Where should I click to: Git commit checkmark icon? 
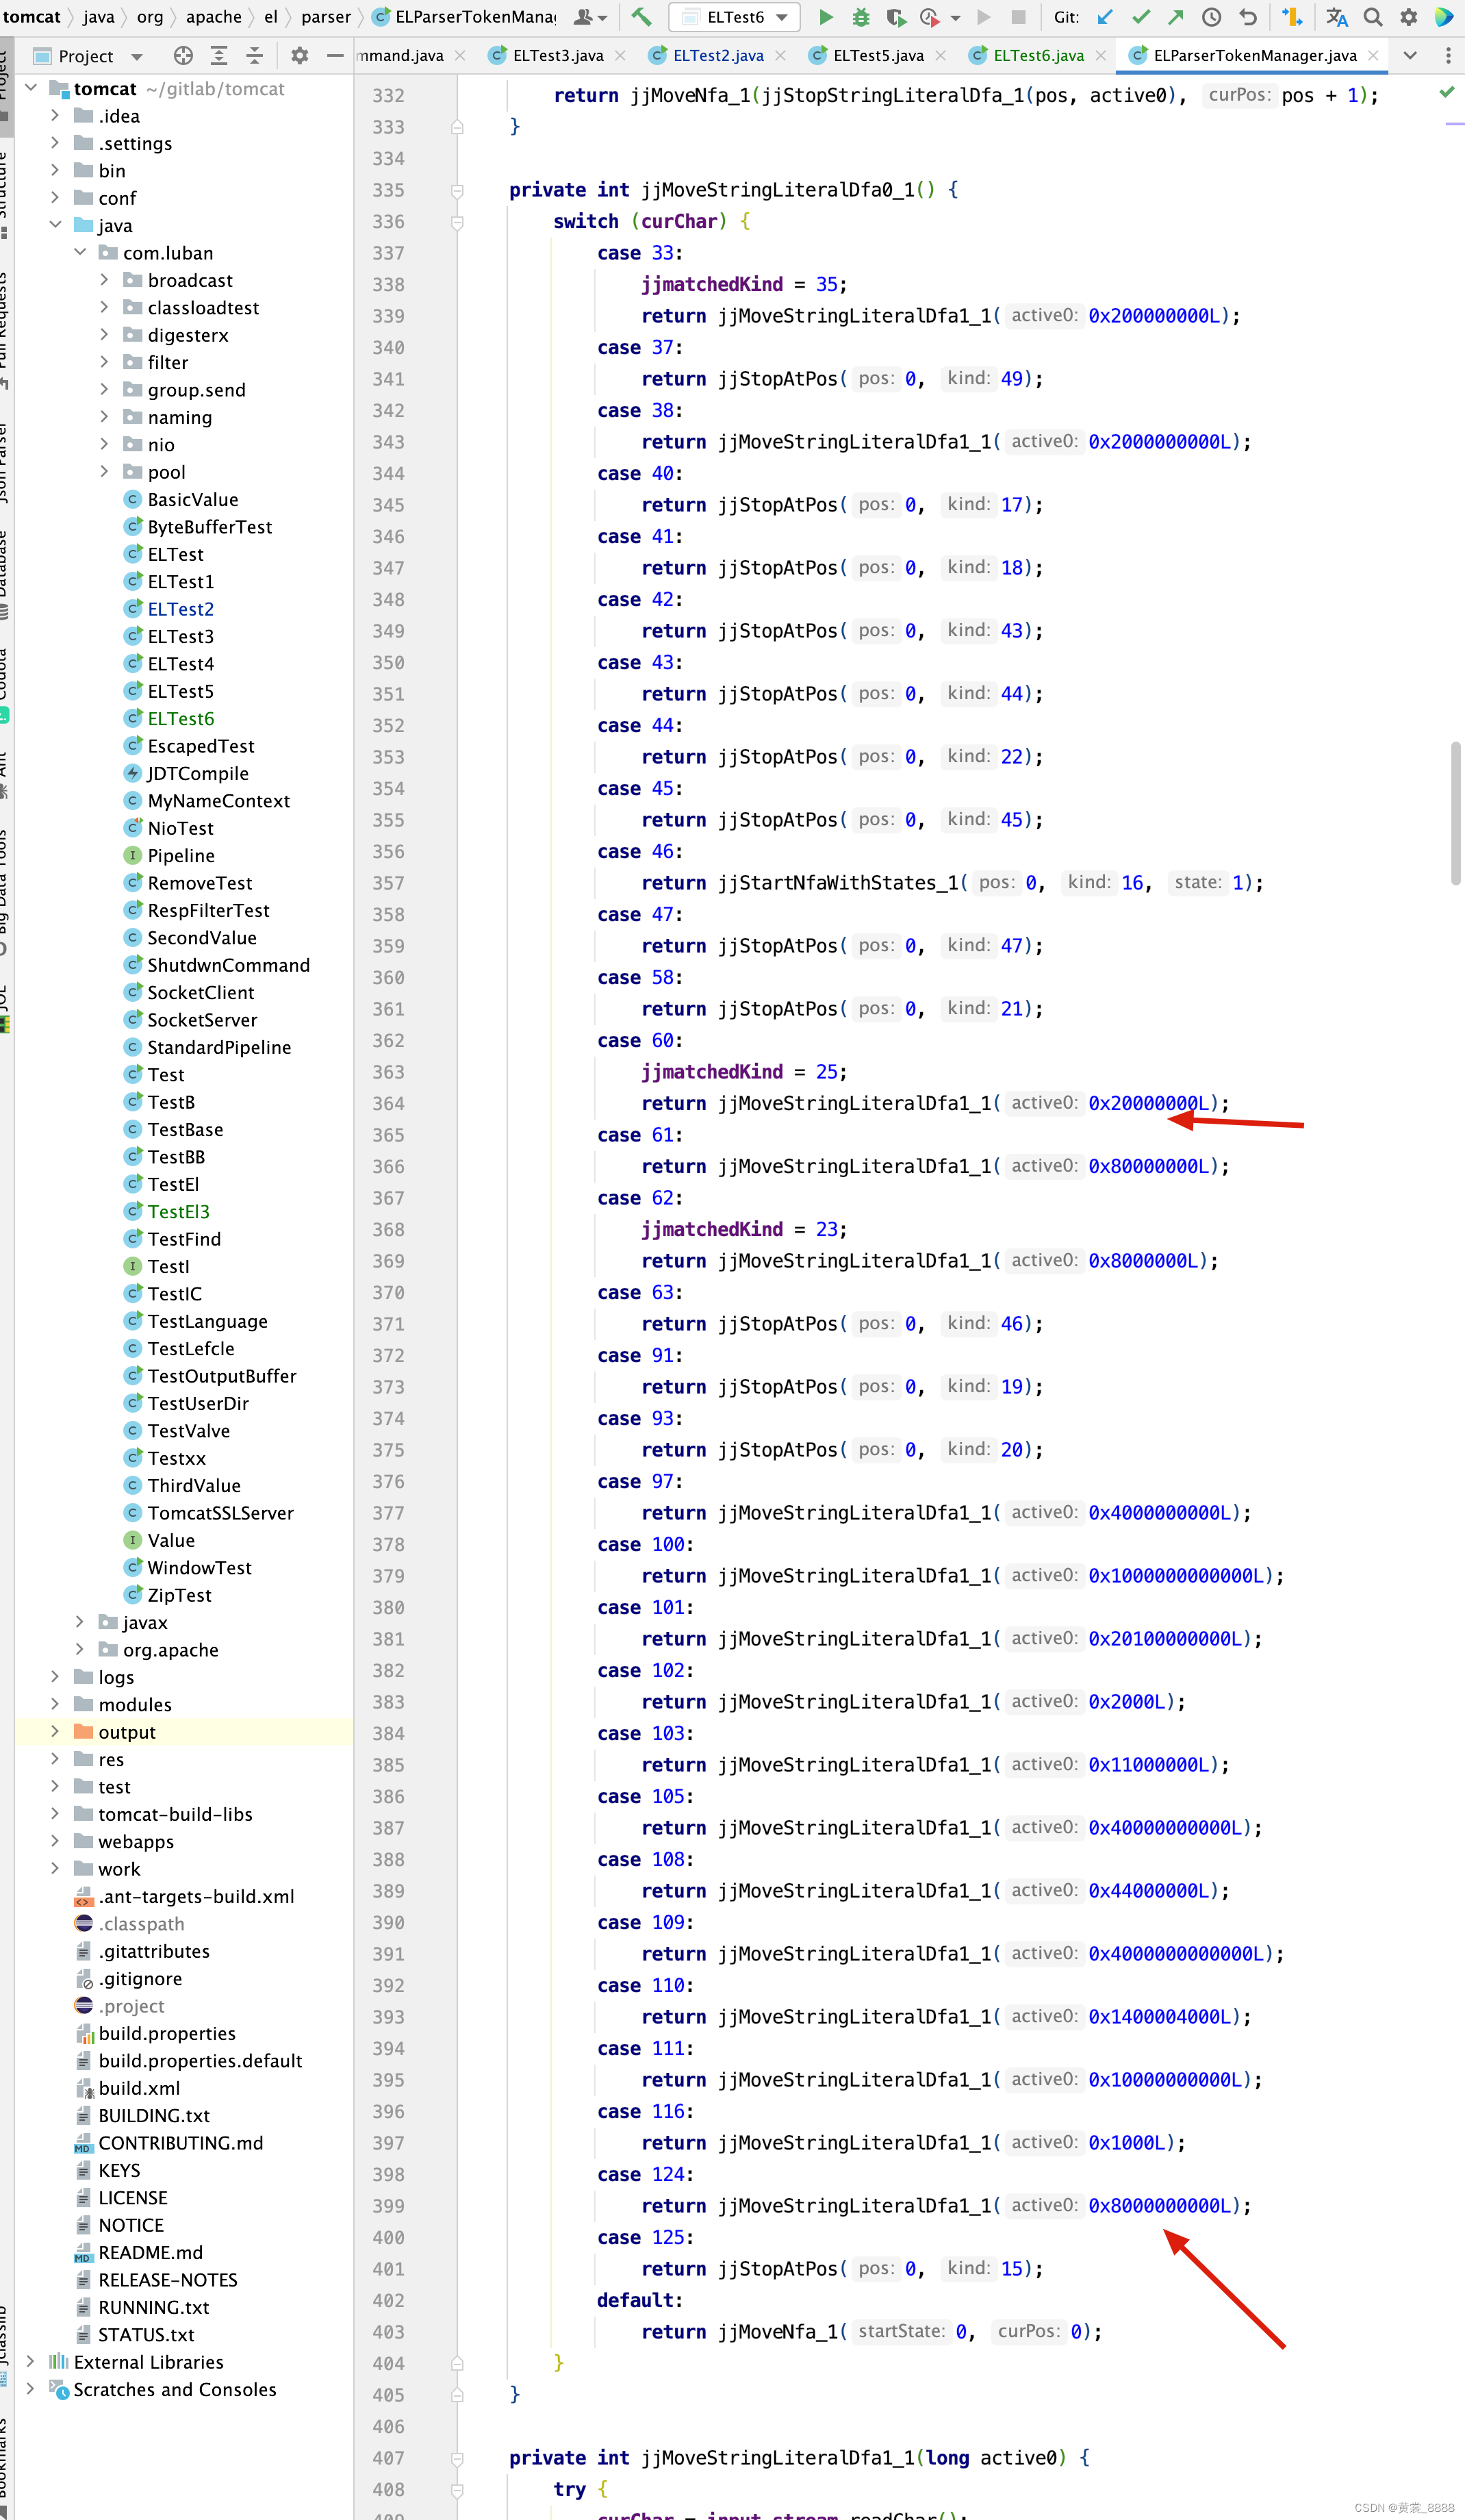(1140, 17)
